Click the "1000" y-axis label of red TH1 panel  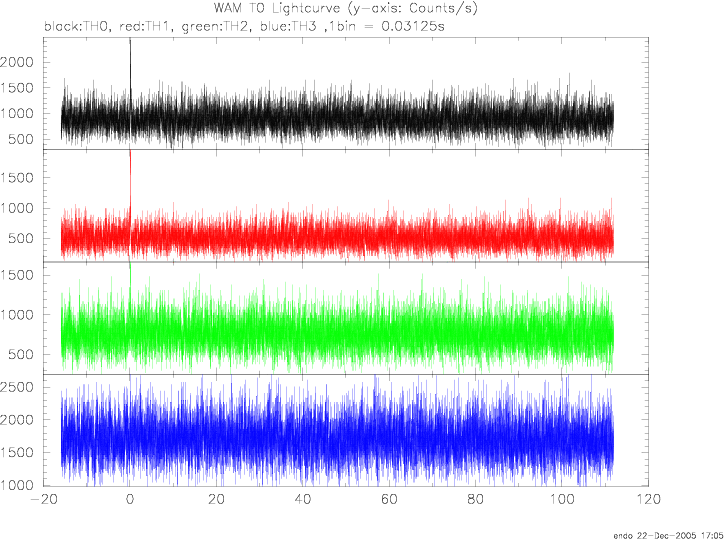click(x=17, y=208)
